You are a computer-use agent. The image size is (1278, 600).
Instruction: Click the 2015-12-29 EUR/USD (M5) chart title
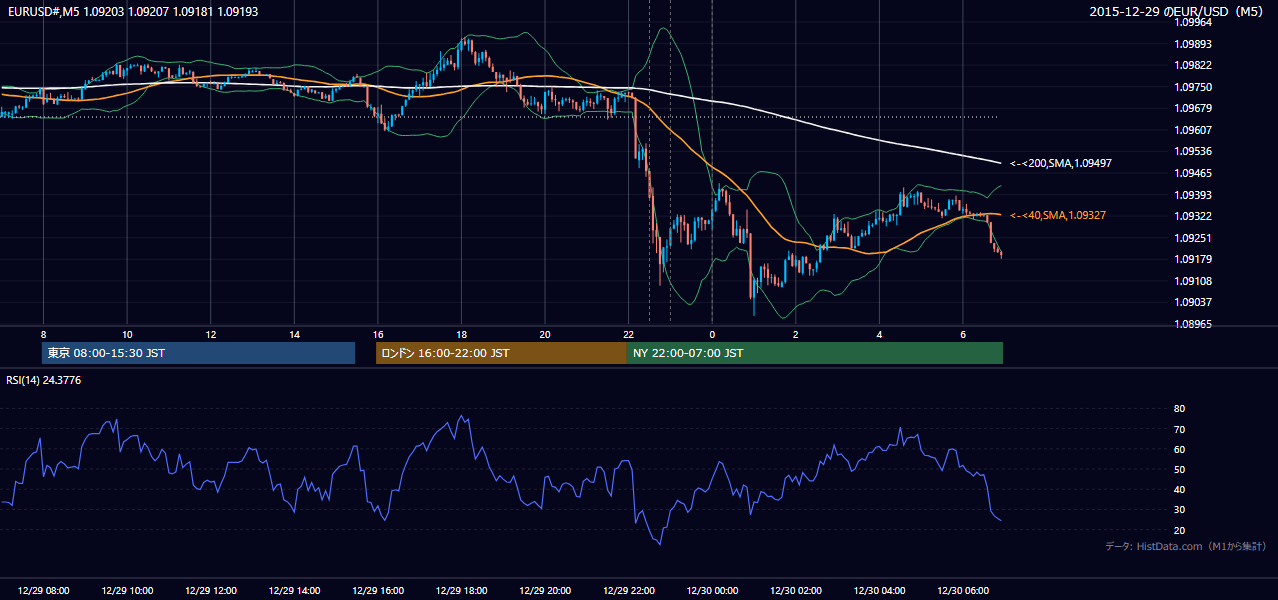[1176, 11]
